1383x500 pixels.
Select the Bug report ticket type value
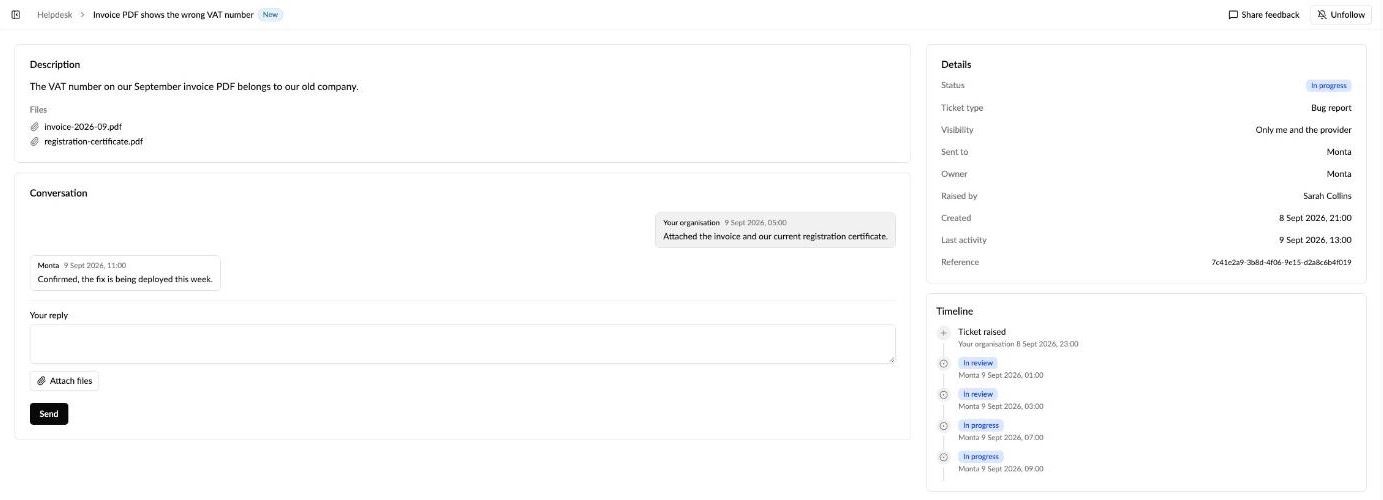click(x=1331, y=108)
